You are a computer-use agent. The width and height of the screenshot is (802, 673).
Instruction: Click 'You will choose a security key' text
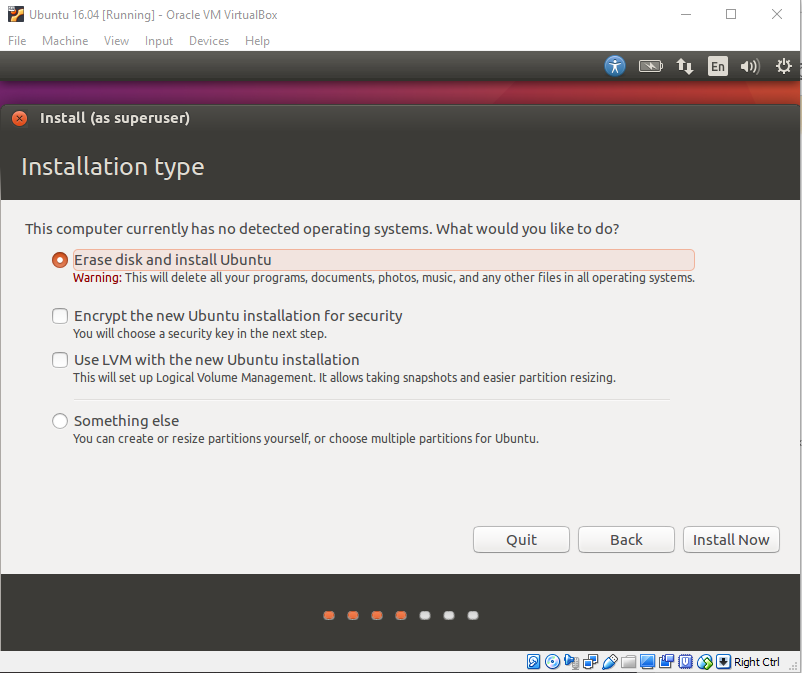(x=199, y=334)
